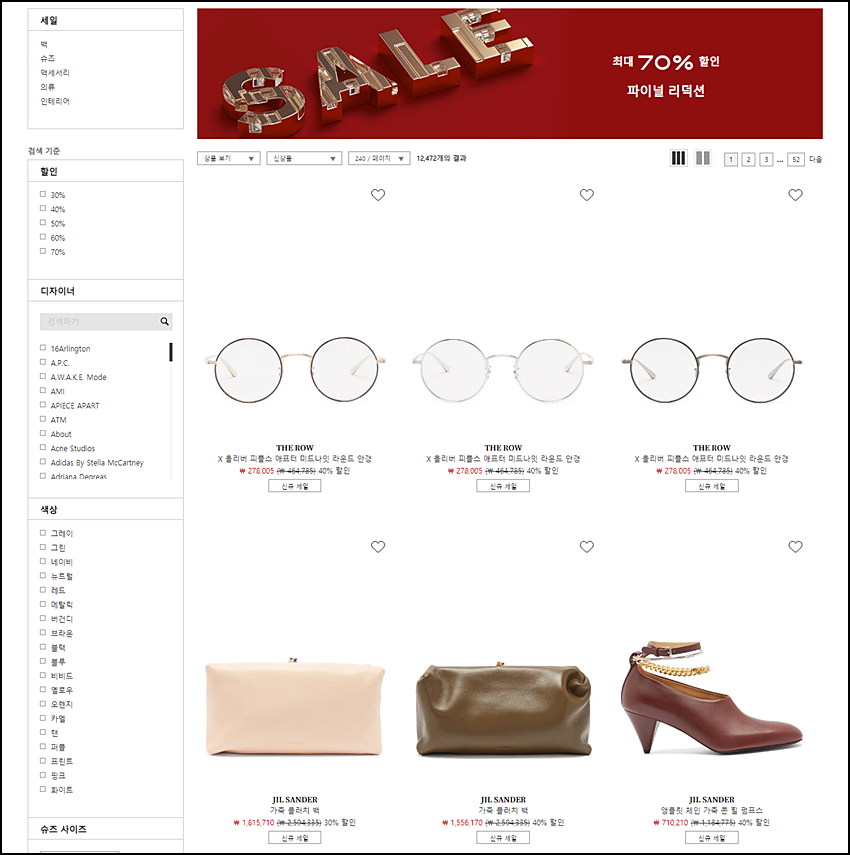Click 신규 세일 under pink clutch
Image resolution: width=850 pixels, height=855 pixels.
coord(294,838)
